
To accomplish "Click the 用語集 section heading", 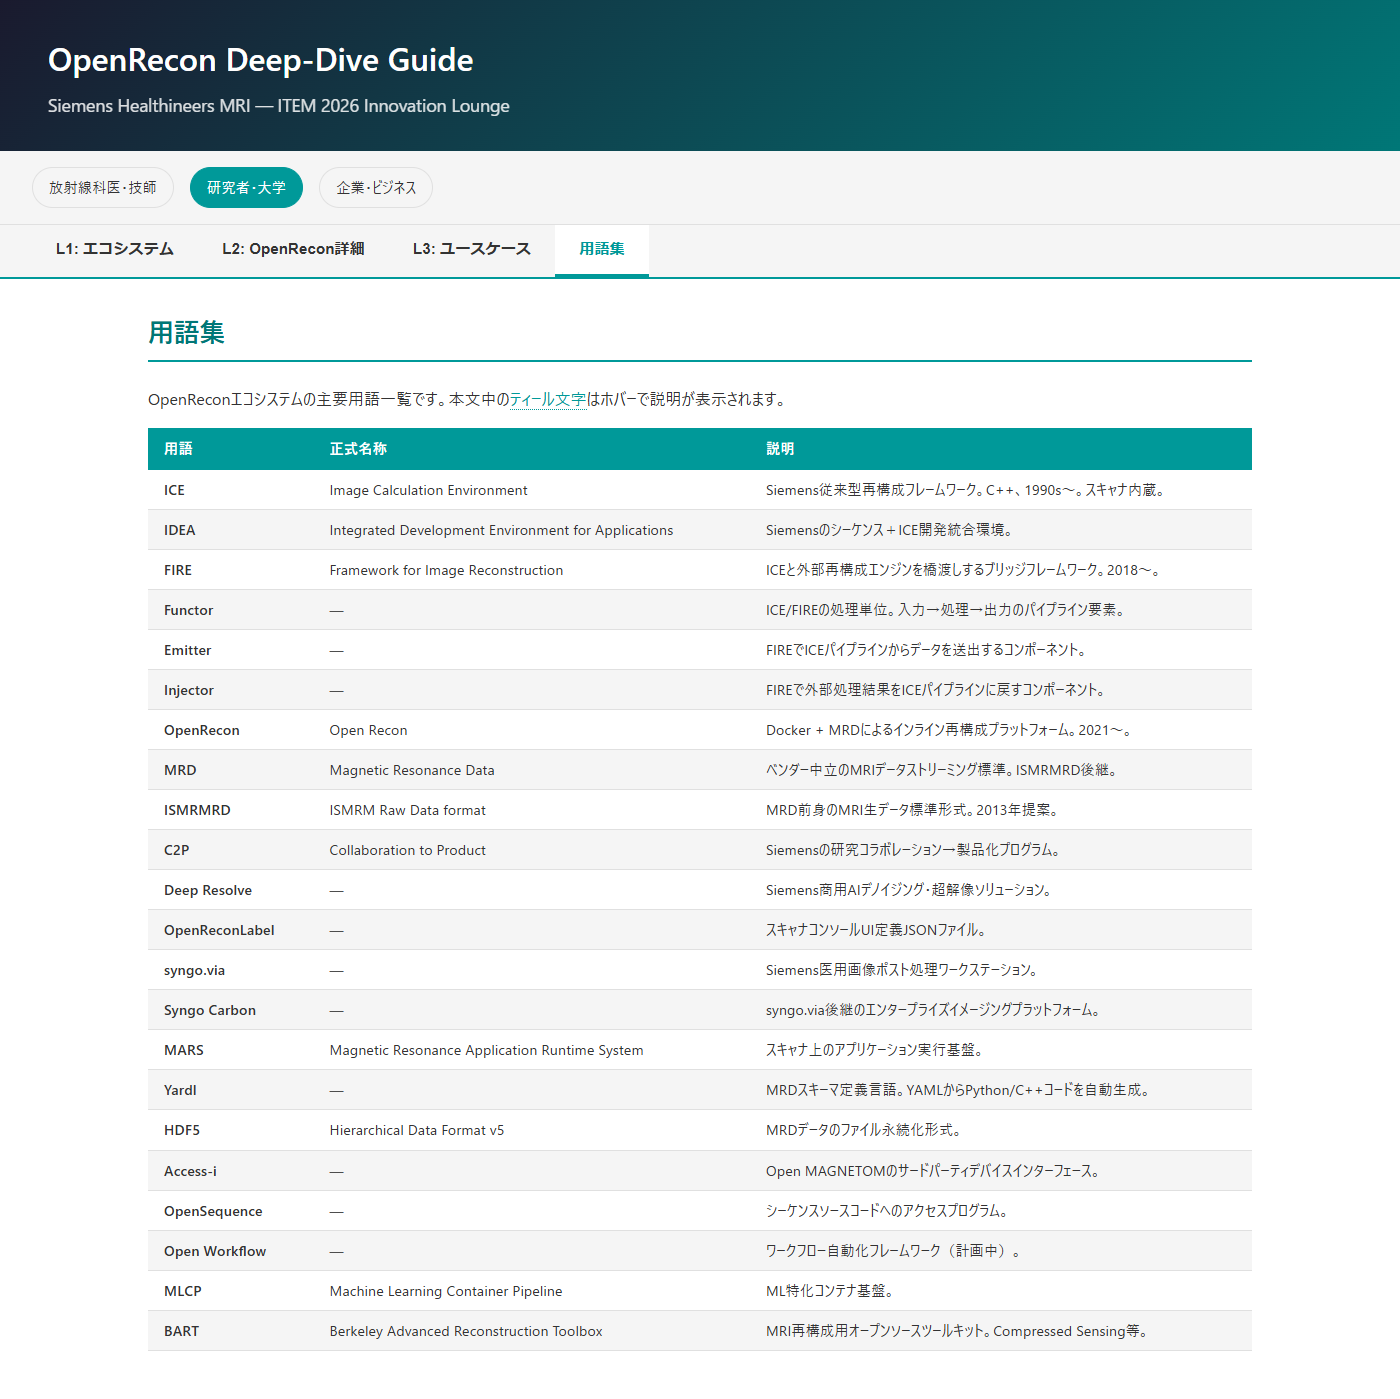I will [x=186, y=333].
